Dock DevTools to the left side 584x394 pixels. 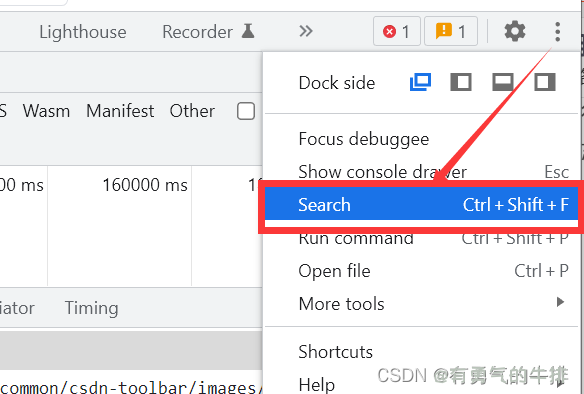[x=461, y=82]
